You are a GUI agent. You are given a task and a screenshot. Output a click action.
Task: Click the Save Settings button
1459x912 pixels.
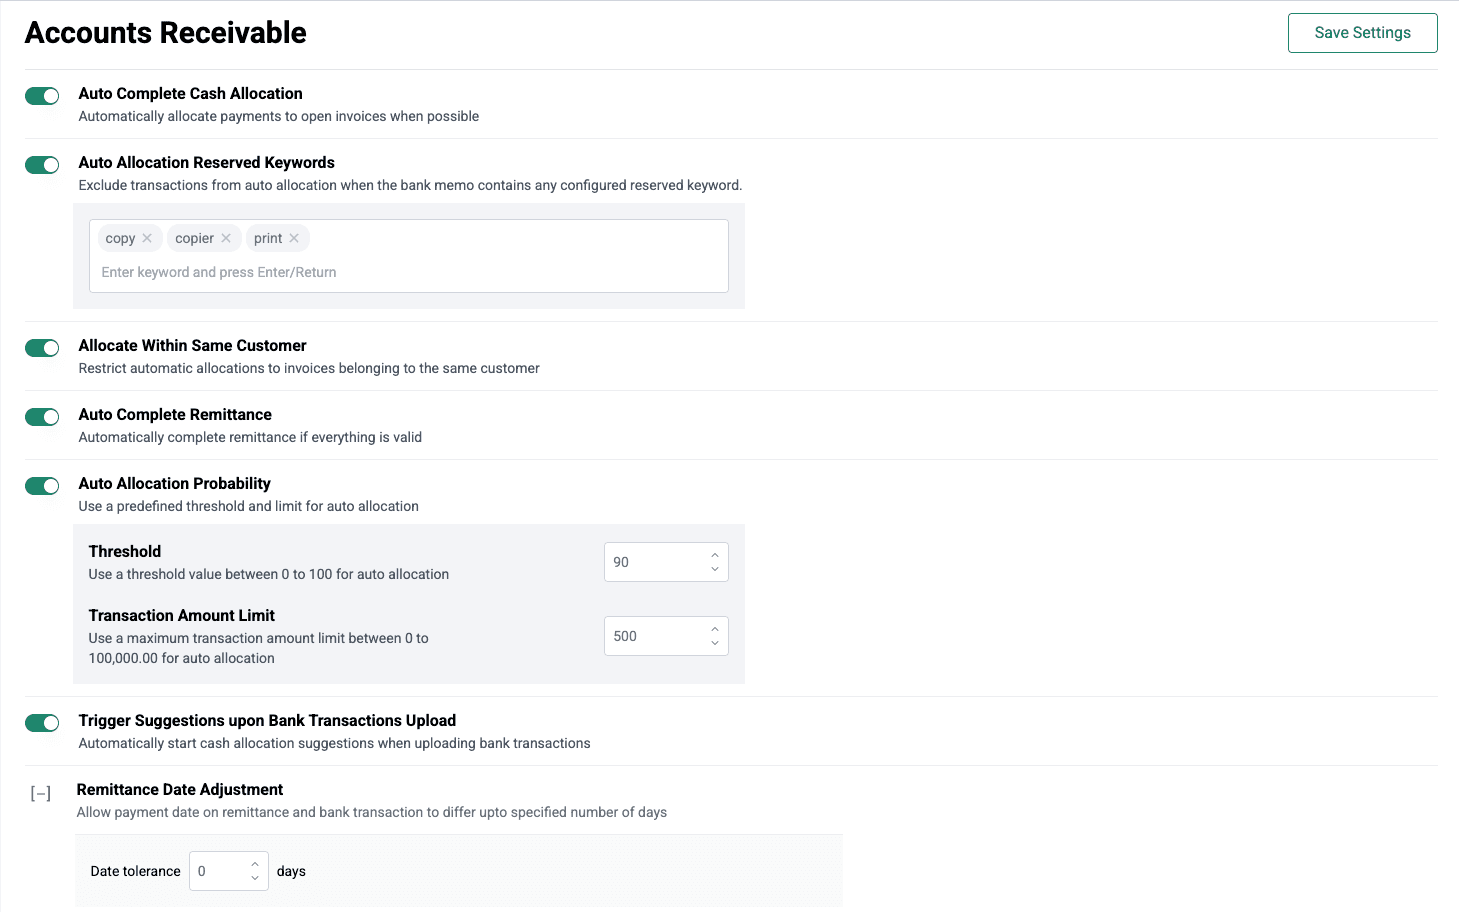(x=1362, y=33)
